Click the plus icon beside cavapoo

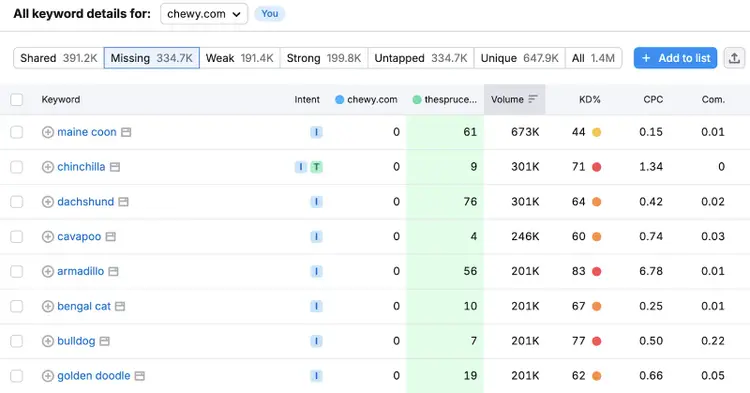[x=47, y=237]
